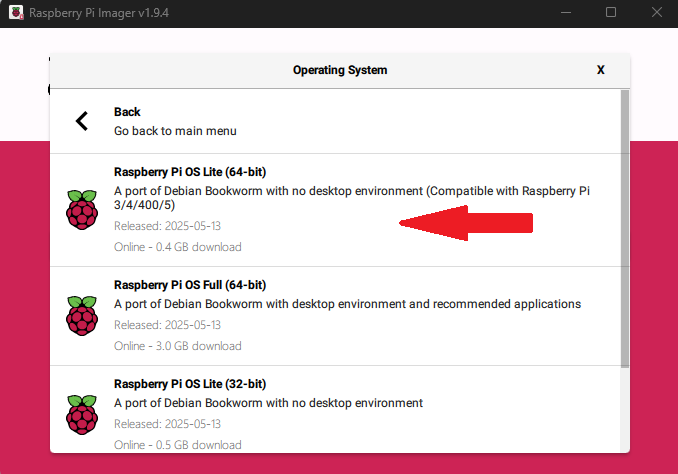Click the 'Operating System' dialog heading
Image resolution: width=678 pixels, height=474 pixels.
coord(340,70)
